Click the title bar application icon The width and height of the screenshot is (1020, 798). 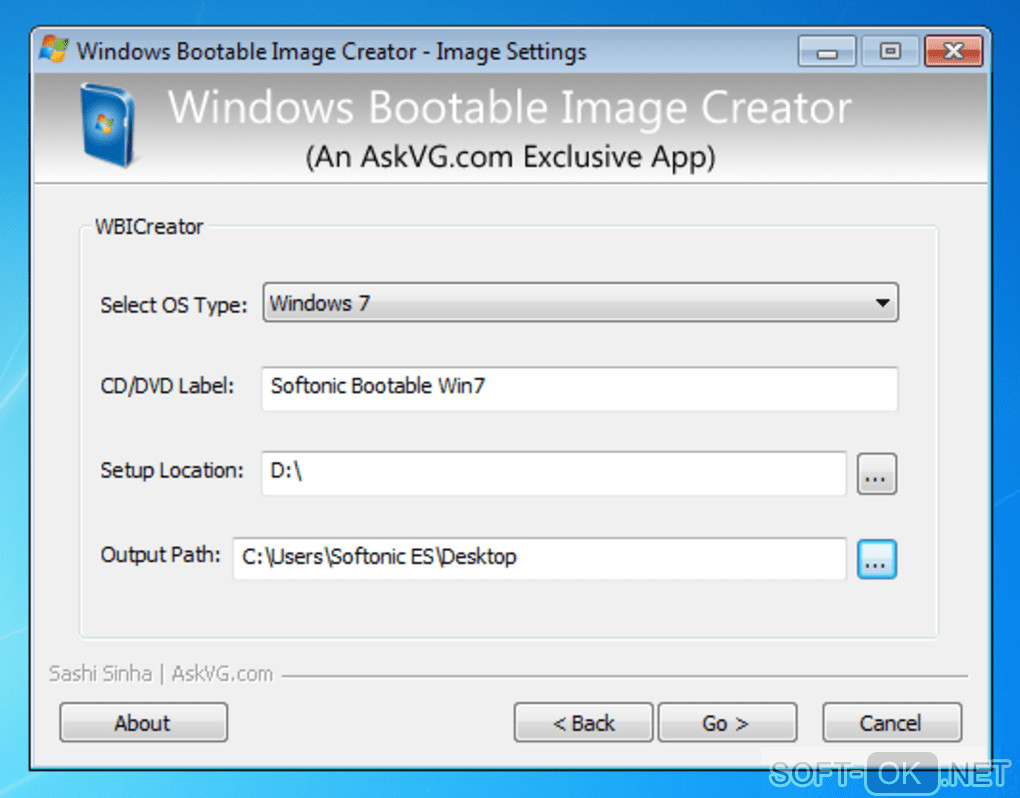(x=54, y=49)
